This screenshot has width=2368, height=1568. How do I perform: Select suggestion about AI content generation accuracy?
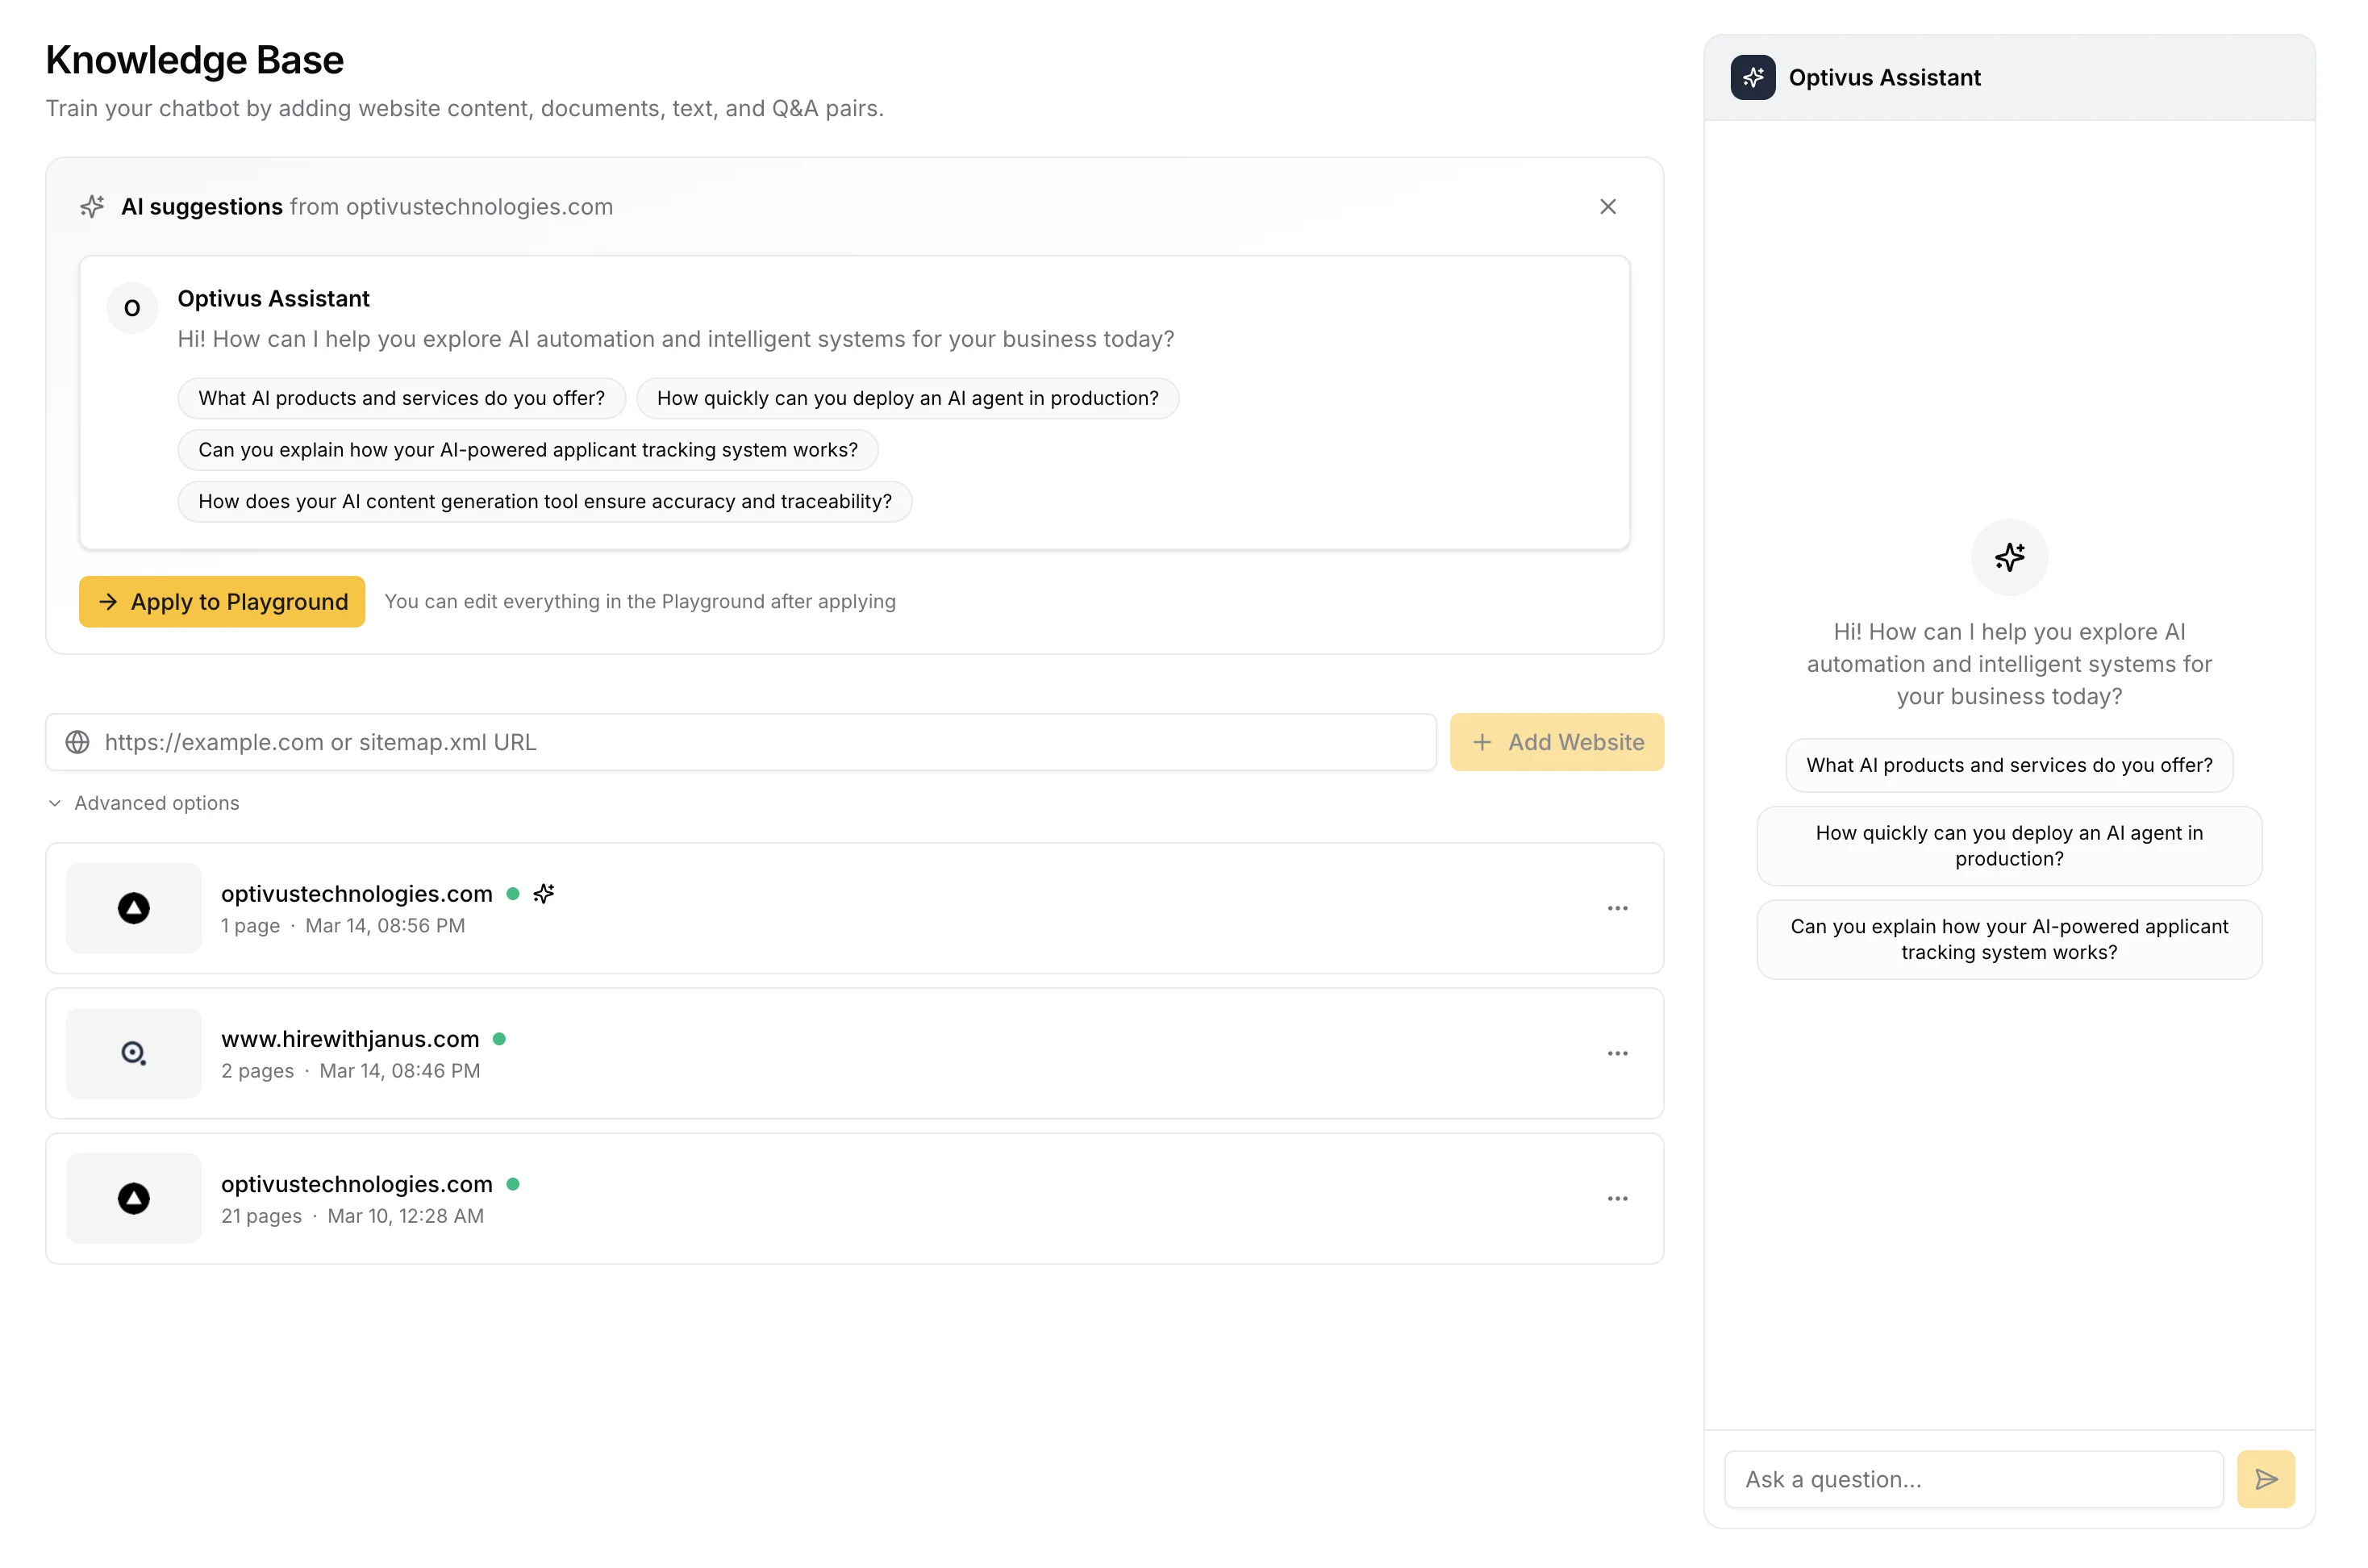[x=545, y=501]
